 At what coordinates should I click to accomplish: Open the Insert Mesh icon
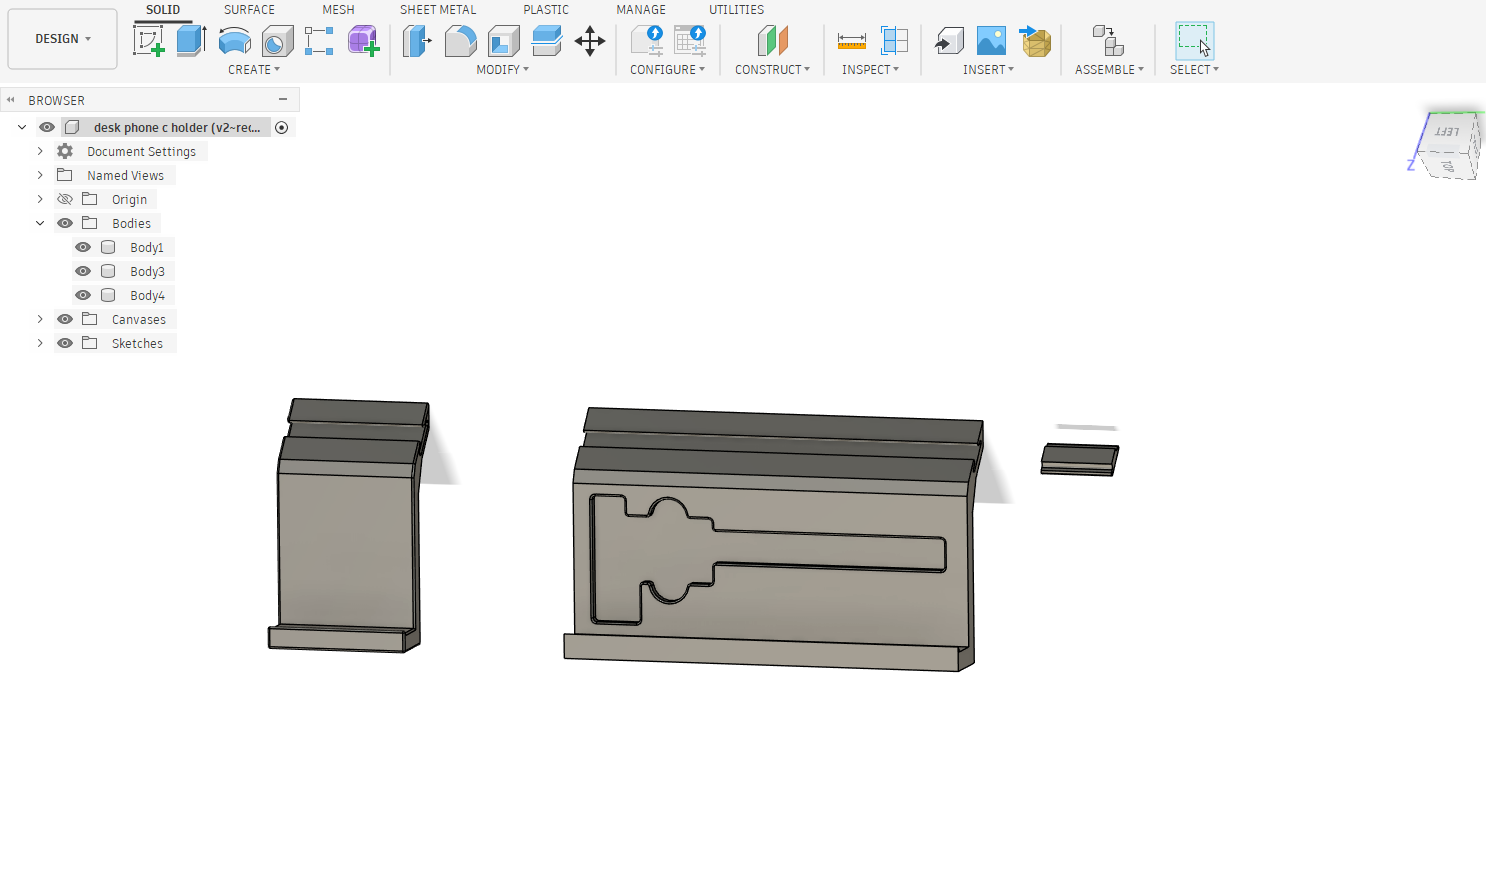(1036, 41)
